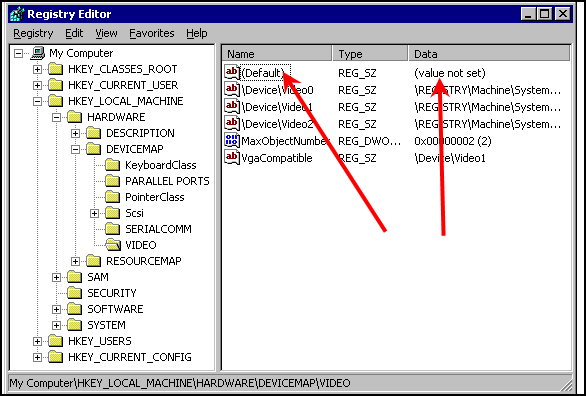This screenshot has height=396, width=586.
Task: Open the Favorites menu
Action: (x=152, y=33)
